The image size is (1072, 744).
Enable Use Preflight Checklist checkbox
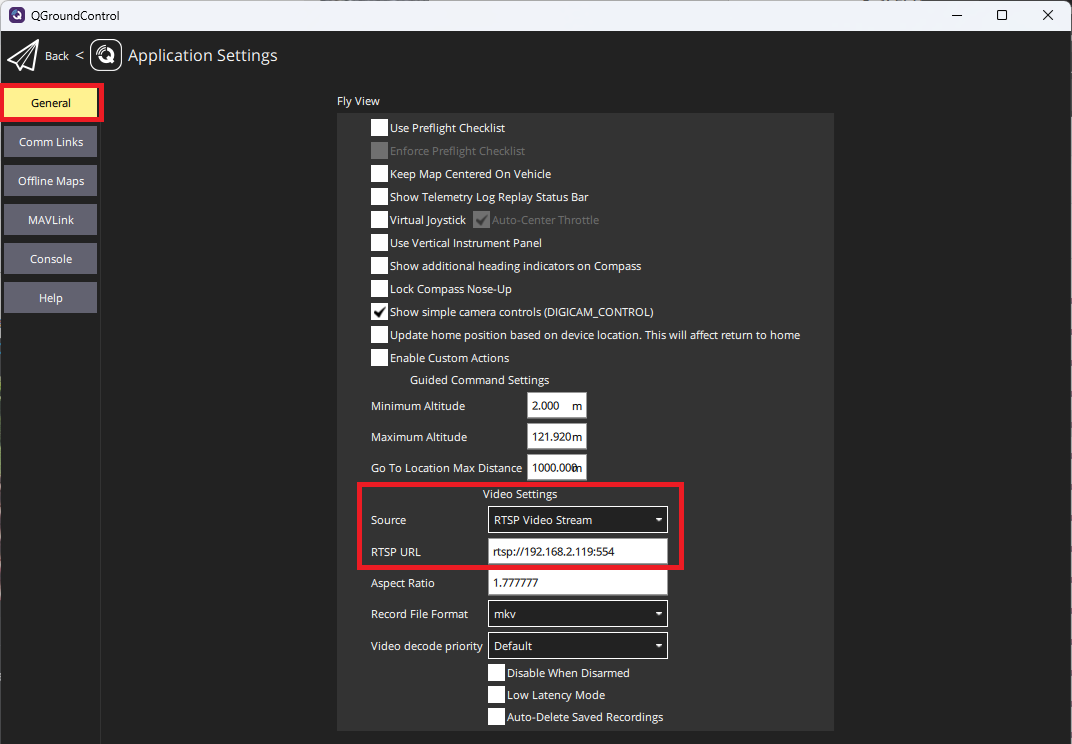379,128
